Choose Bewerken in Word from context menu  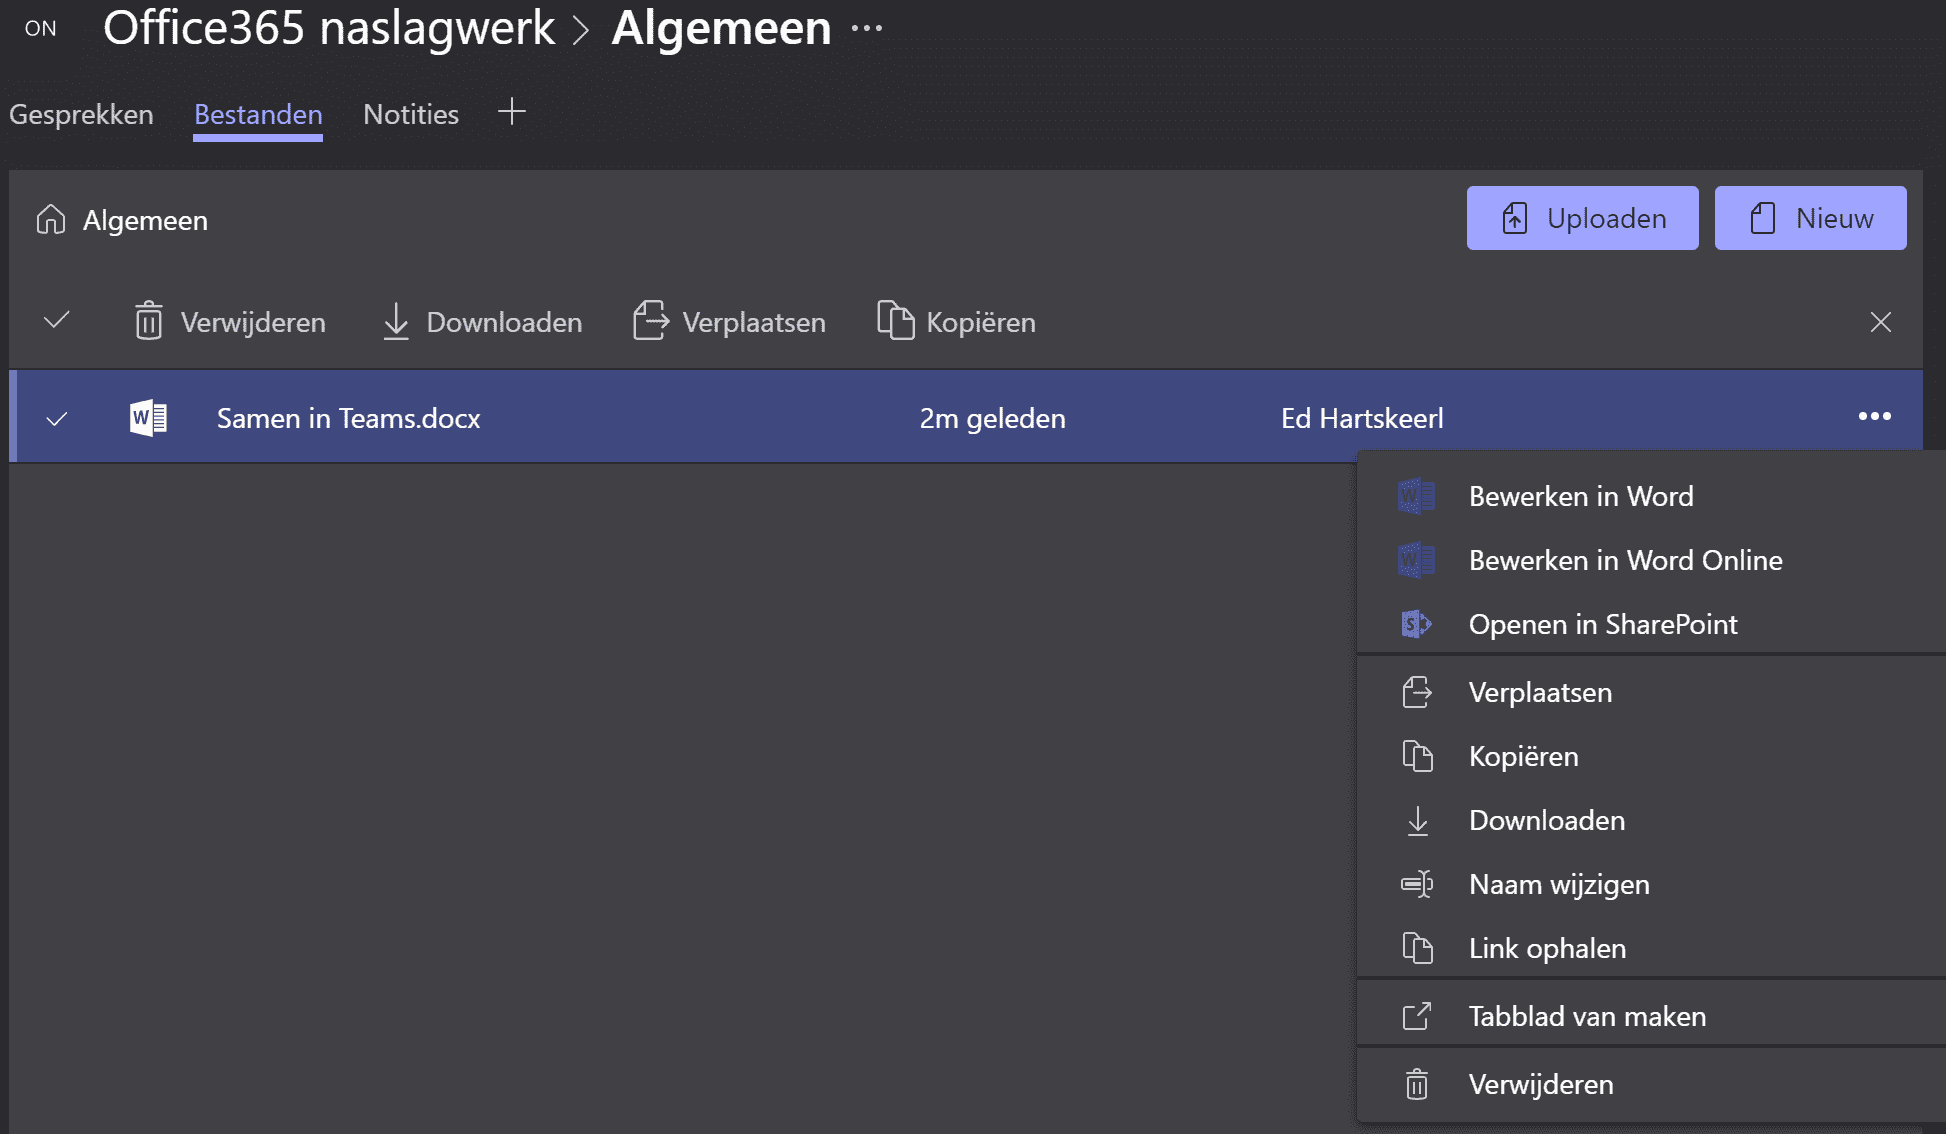(x=1651, y=496)
